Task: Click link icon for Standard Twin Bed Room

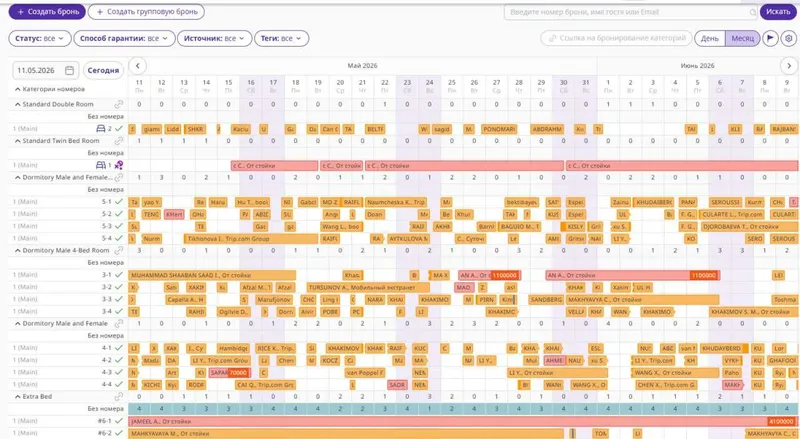Action: 119,141
